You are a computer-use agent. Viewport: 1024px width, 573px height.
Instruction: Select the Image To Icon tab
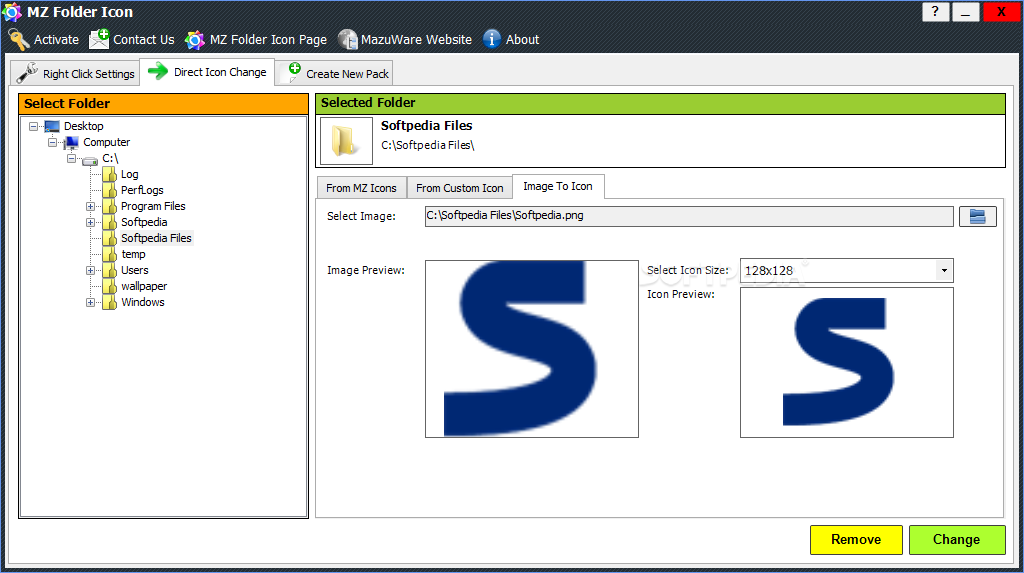pyautogui.click(x=558, y=186)
